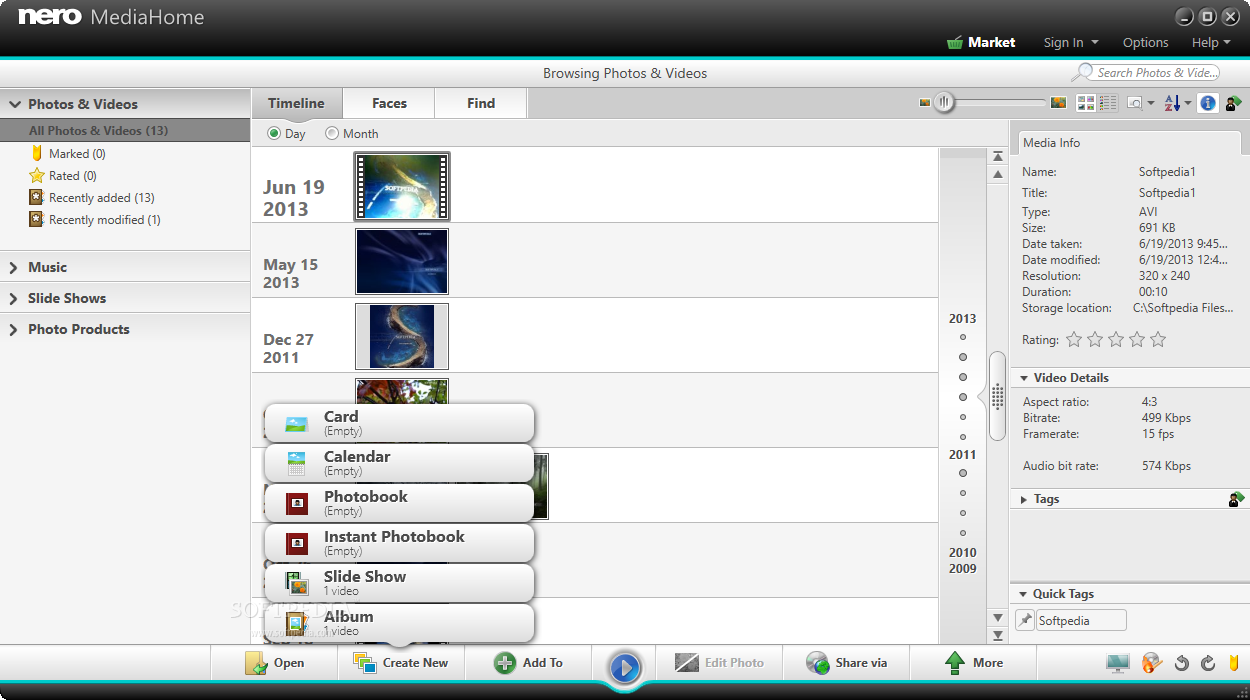Click the pin icon beside Softpedia tag
The image size is (1250, 700).
1025,621
